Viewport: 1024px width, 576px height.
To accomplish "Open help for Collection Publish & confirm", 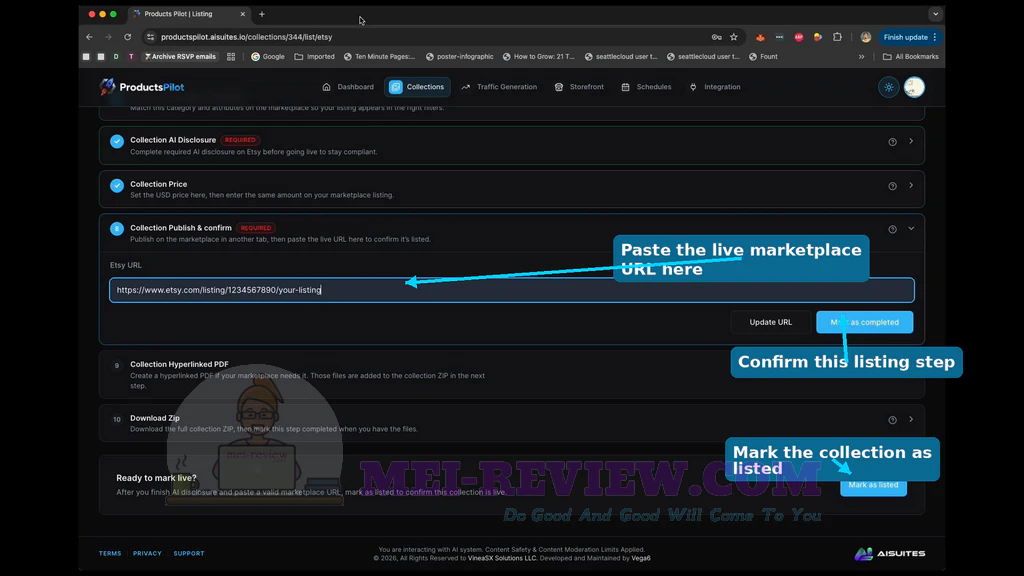I will click(x=892, y=229).
